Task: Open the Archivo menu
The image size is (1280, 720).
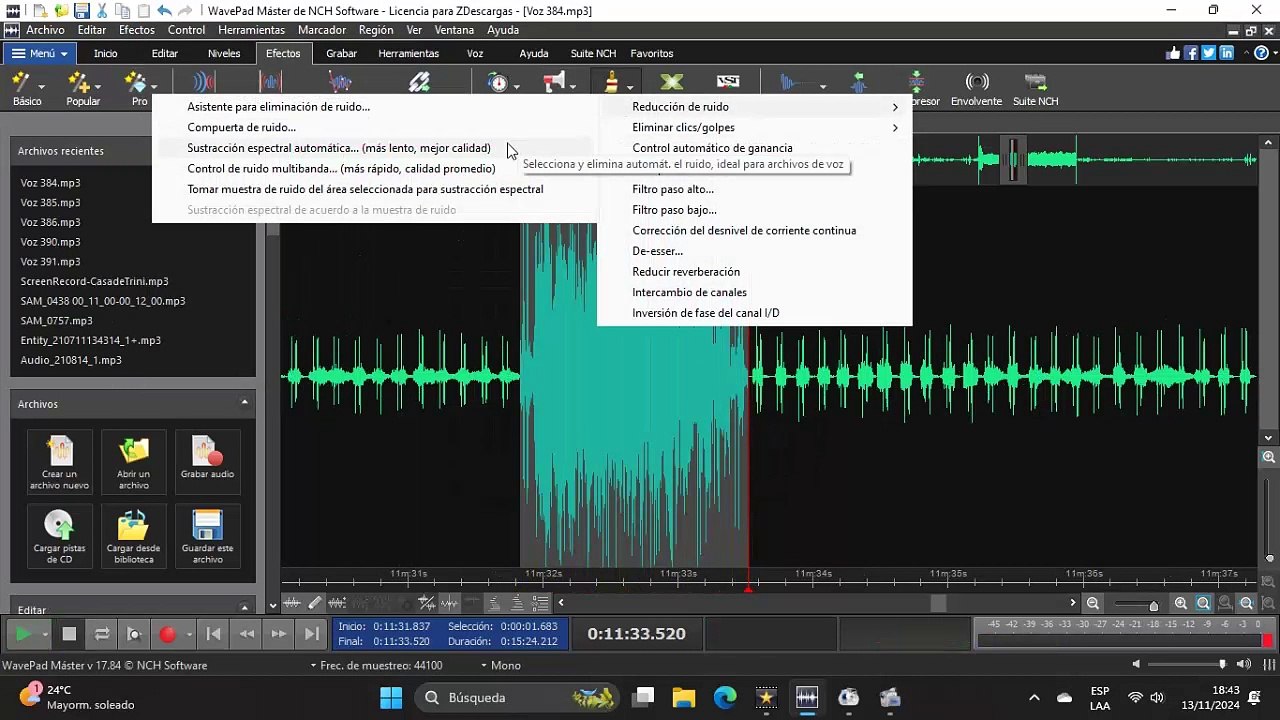Action: (x=45, y=30)
